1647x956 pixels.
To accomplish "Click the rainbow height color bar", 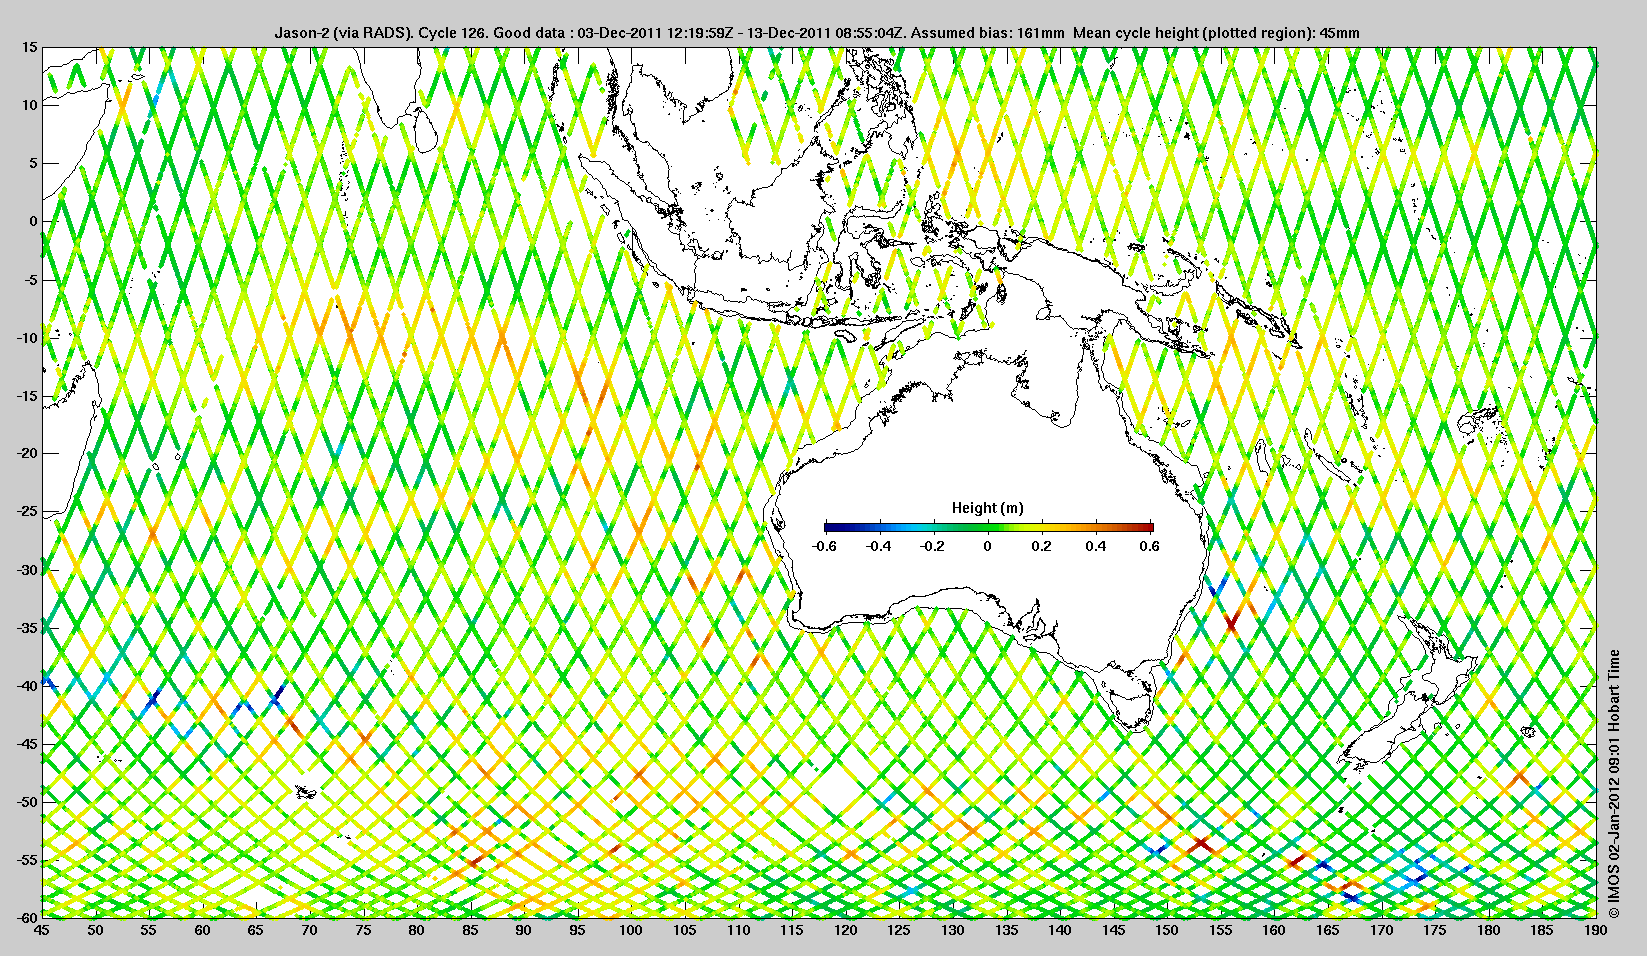I will 989,527.
